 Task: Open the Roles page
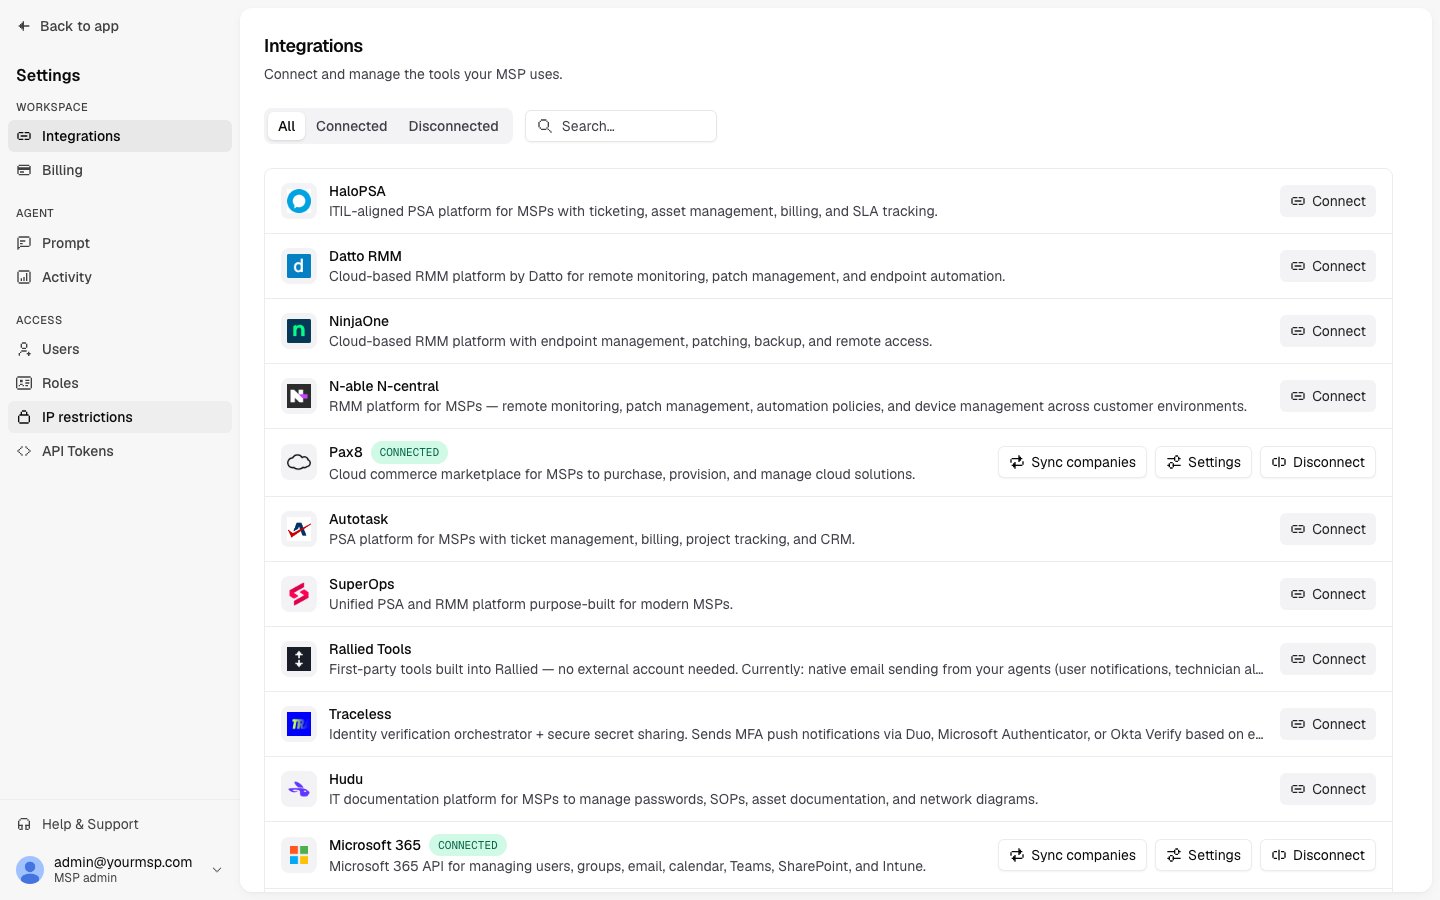[x=120, y=383]
